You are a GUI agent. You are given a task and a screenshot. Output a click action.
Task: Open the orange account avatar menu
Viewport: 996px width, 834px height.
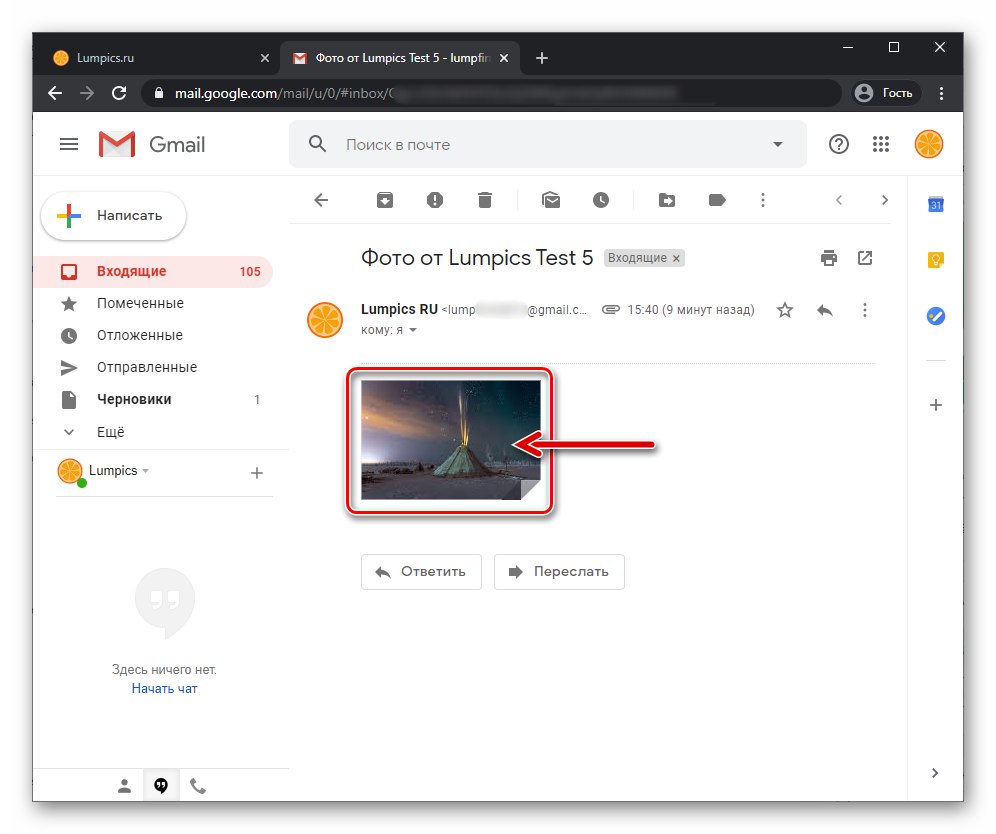(x=929, y=144)
